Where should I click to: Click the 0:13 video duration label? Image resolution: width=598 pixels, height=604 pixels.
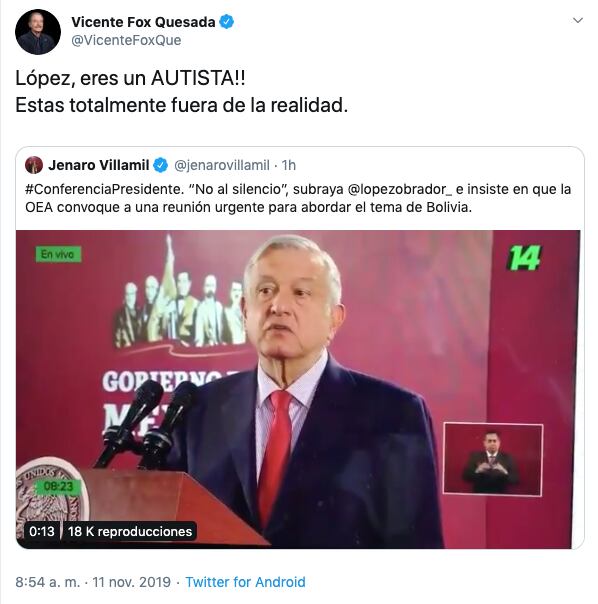[x=42, y=532]
